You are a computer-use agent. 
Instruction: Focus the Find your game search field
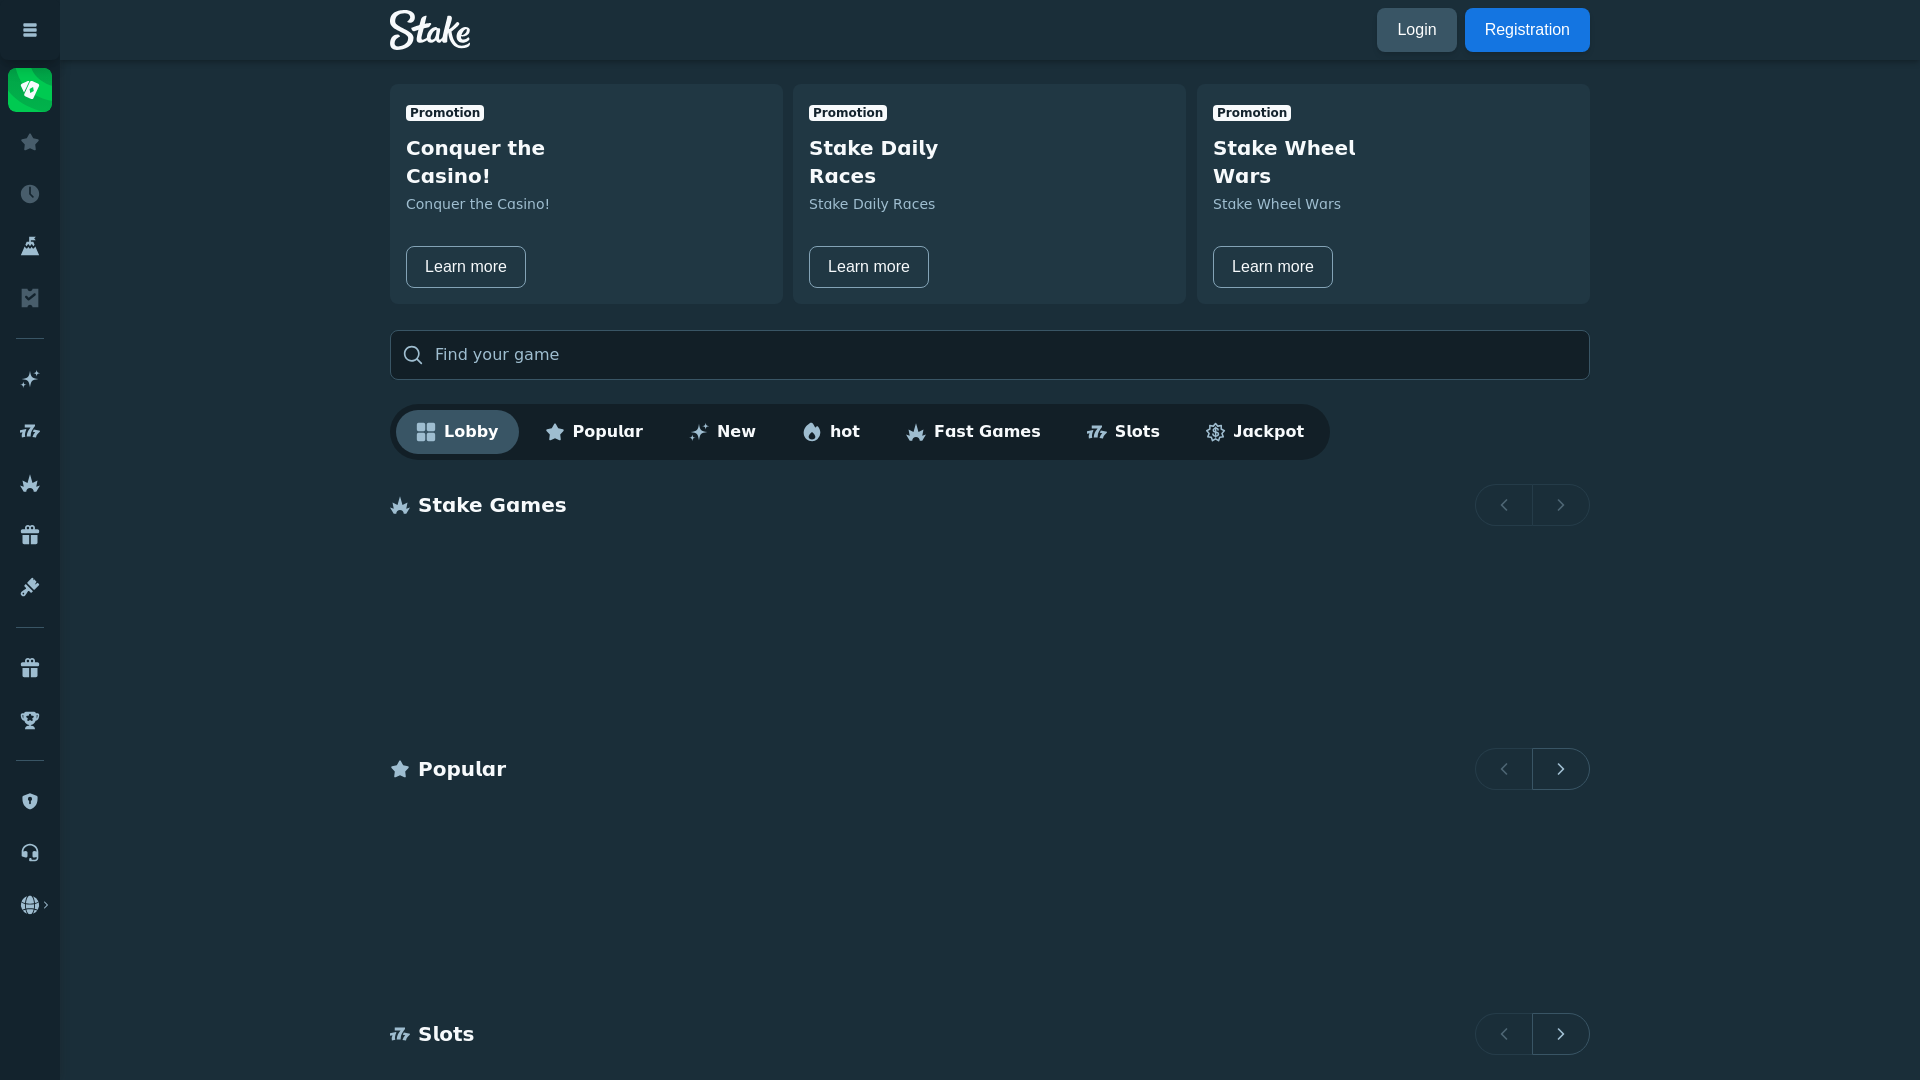(x=990, y=355)
